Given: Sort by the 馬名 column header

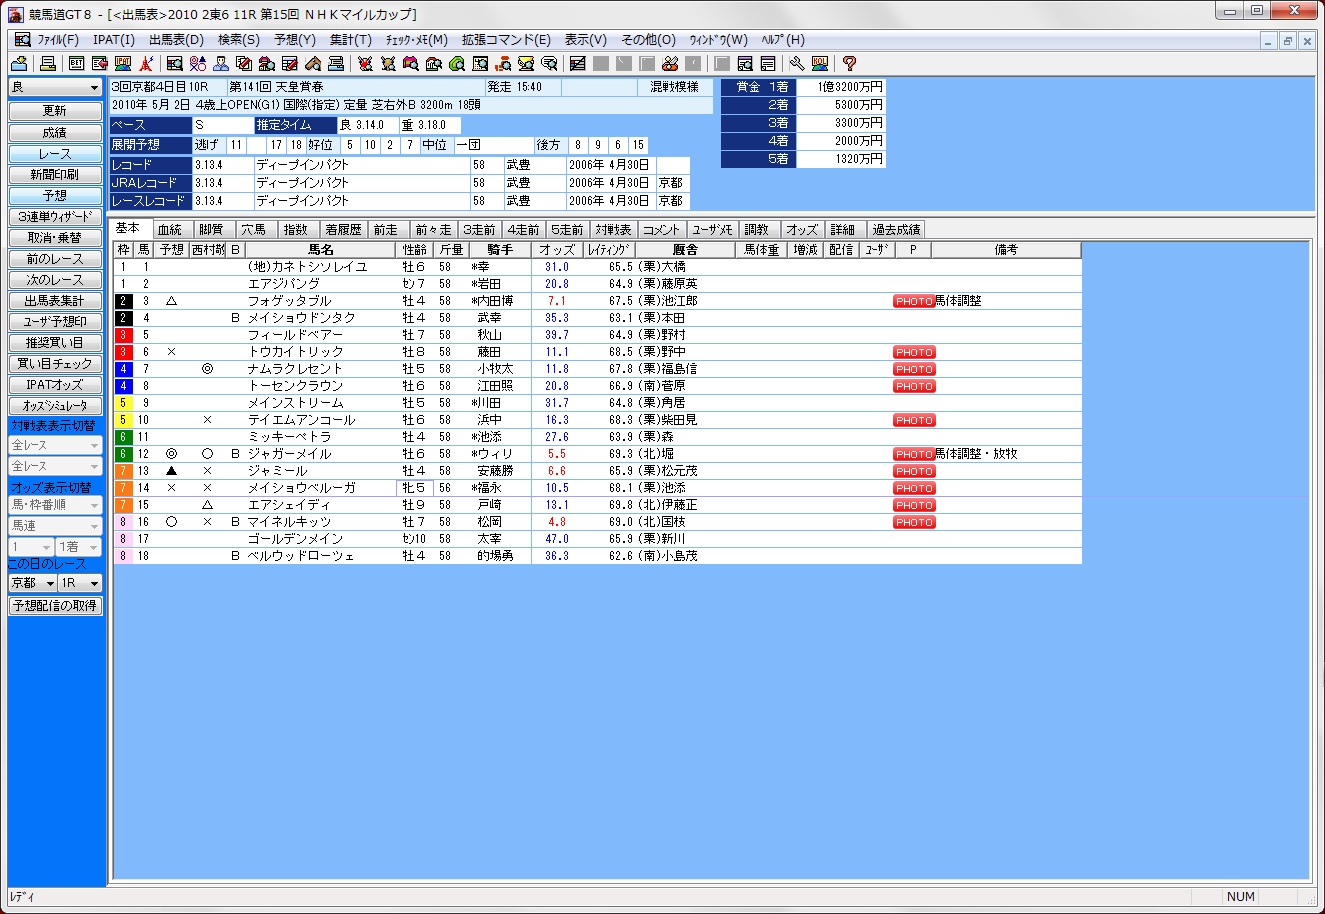Looking at the screenshot, I should point(321,250).
